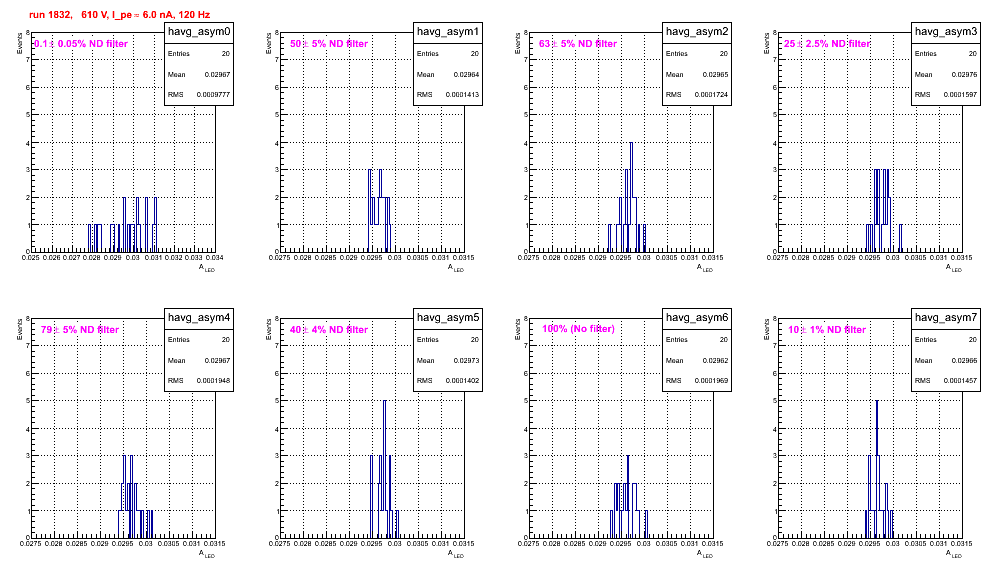Click the Events y-axis label of havg_asym0 plot
This screenshot has width=996, height=572.
(x=19, y=43)
